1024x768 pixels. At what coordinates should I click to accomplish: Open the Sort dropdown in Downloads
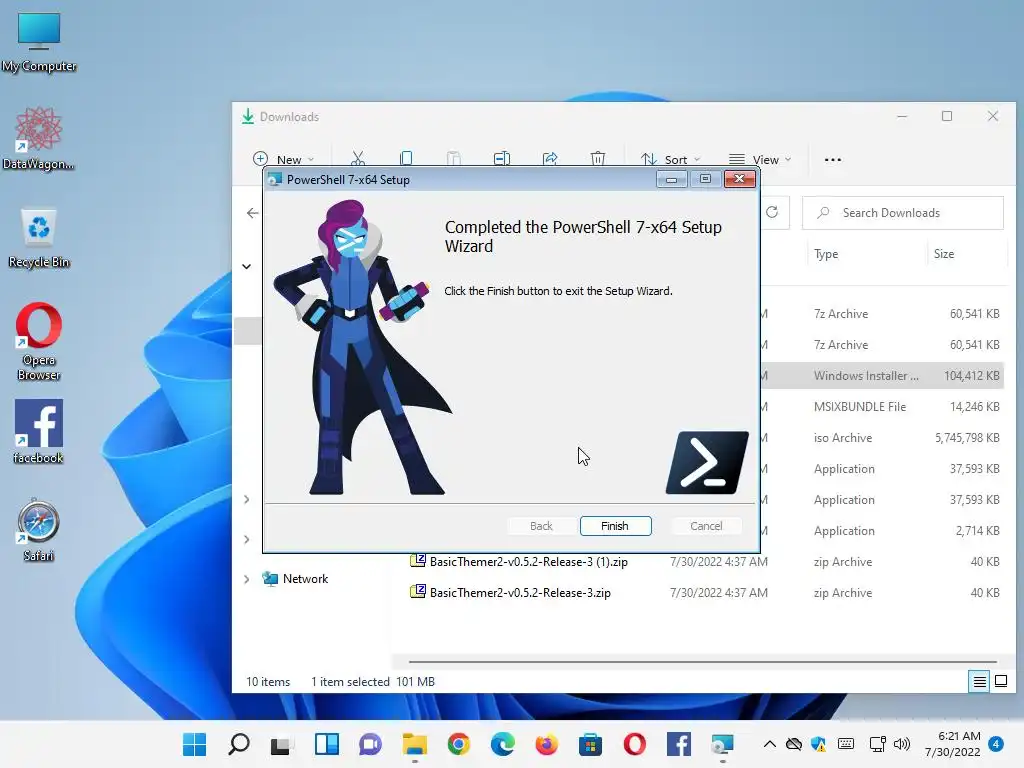point(670,159)
